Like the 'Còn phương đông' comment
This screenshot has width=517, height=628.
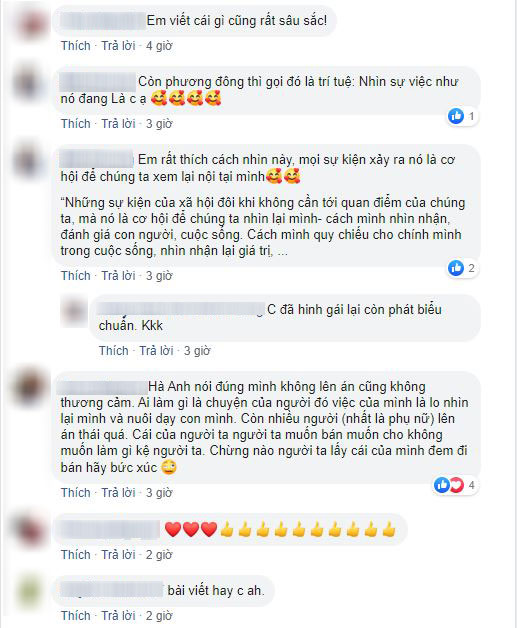pos(76,124)
